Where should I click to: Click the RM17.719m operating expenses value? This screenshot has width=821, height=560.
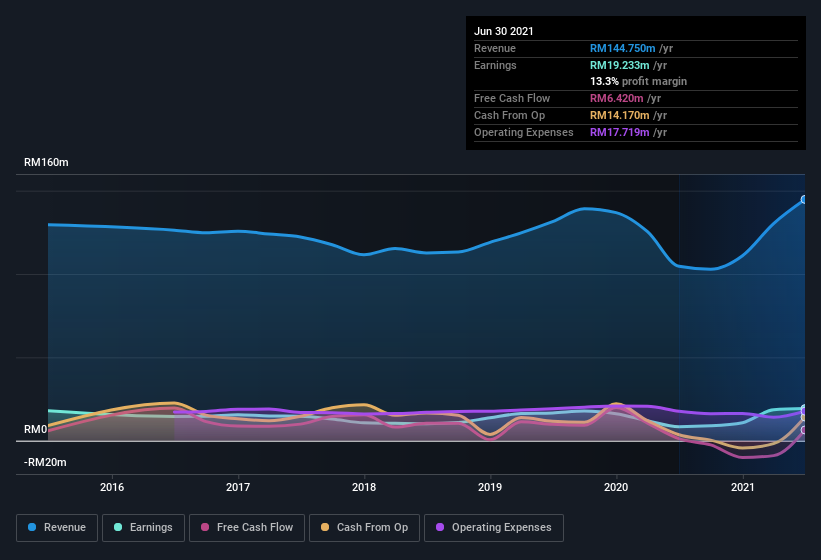(619, 132)
